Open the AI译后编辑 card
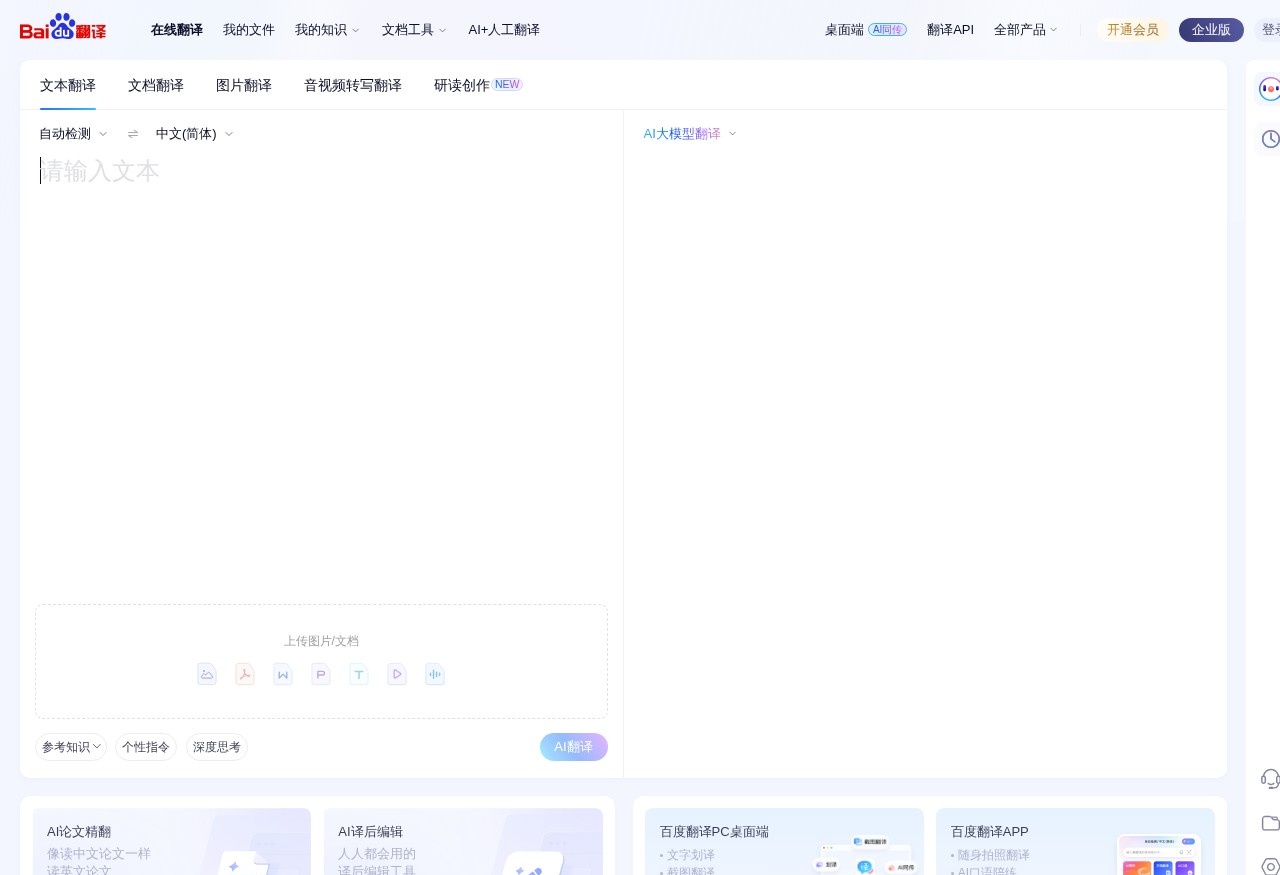 click(x=463, y=842)
